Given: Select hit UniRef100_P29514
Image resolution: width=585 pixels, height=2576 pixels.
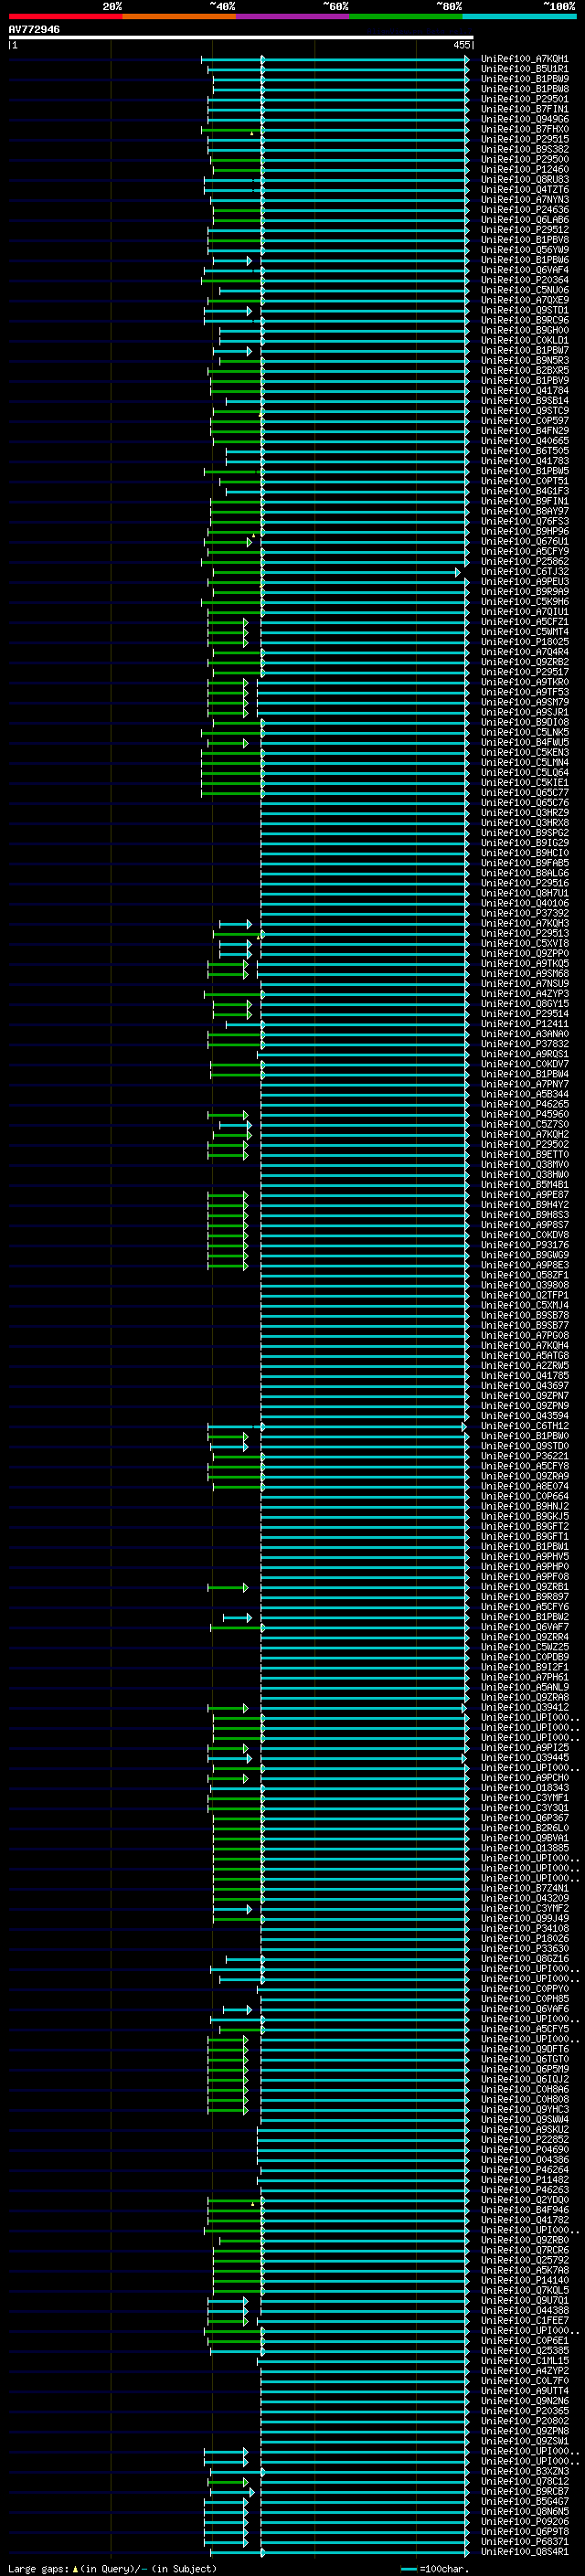Looking at the screenshot, I should coord(524,1013).
